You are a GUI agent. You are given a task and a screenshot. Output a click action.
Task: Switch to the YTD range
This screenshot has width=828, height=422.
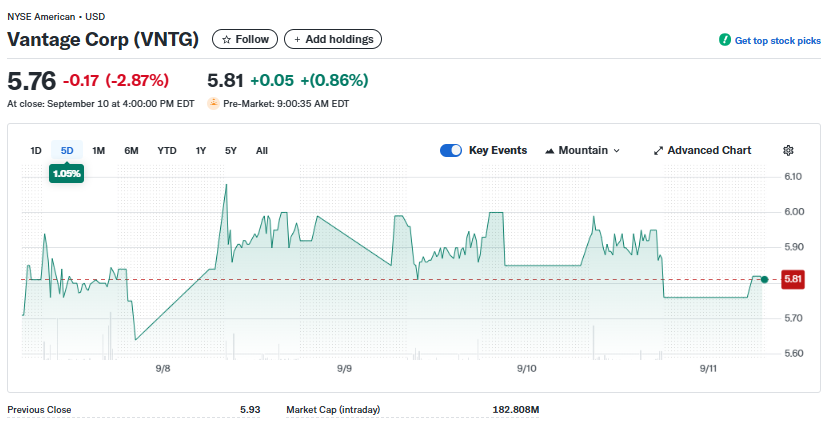click(x=167, y=151)
